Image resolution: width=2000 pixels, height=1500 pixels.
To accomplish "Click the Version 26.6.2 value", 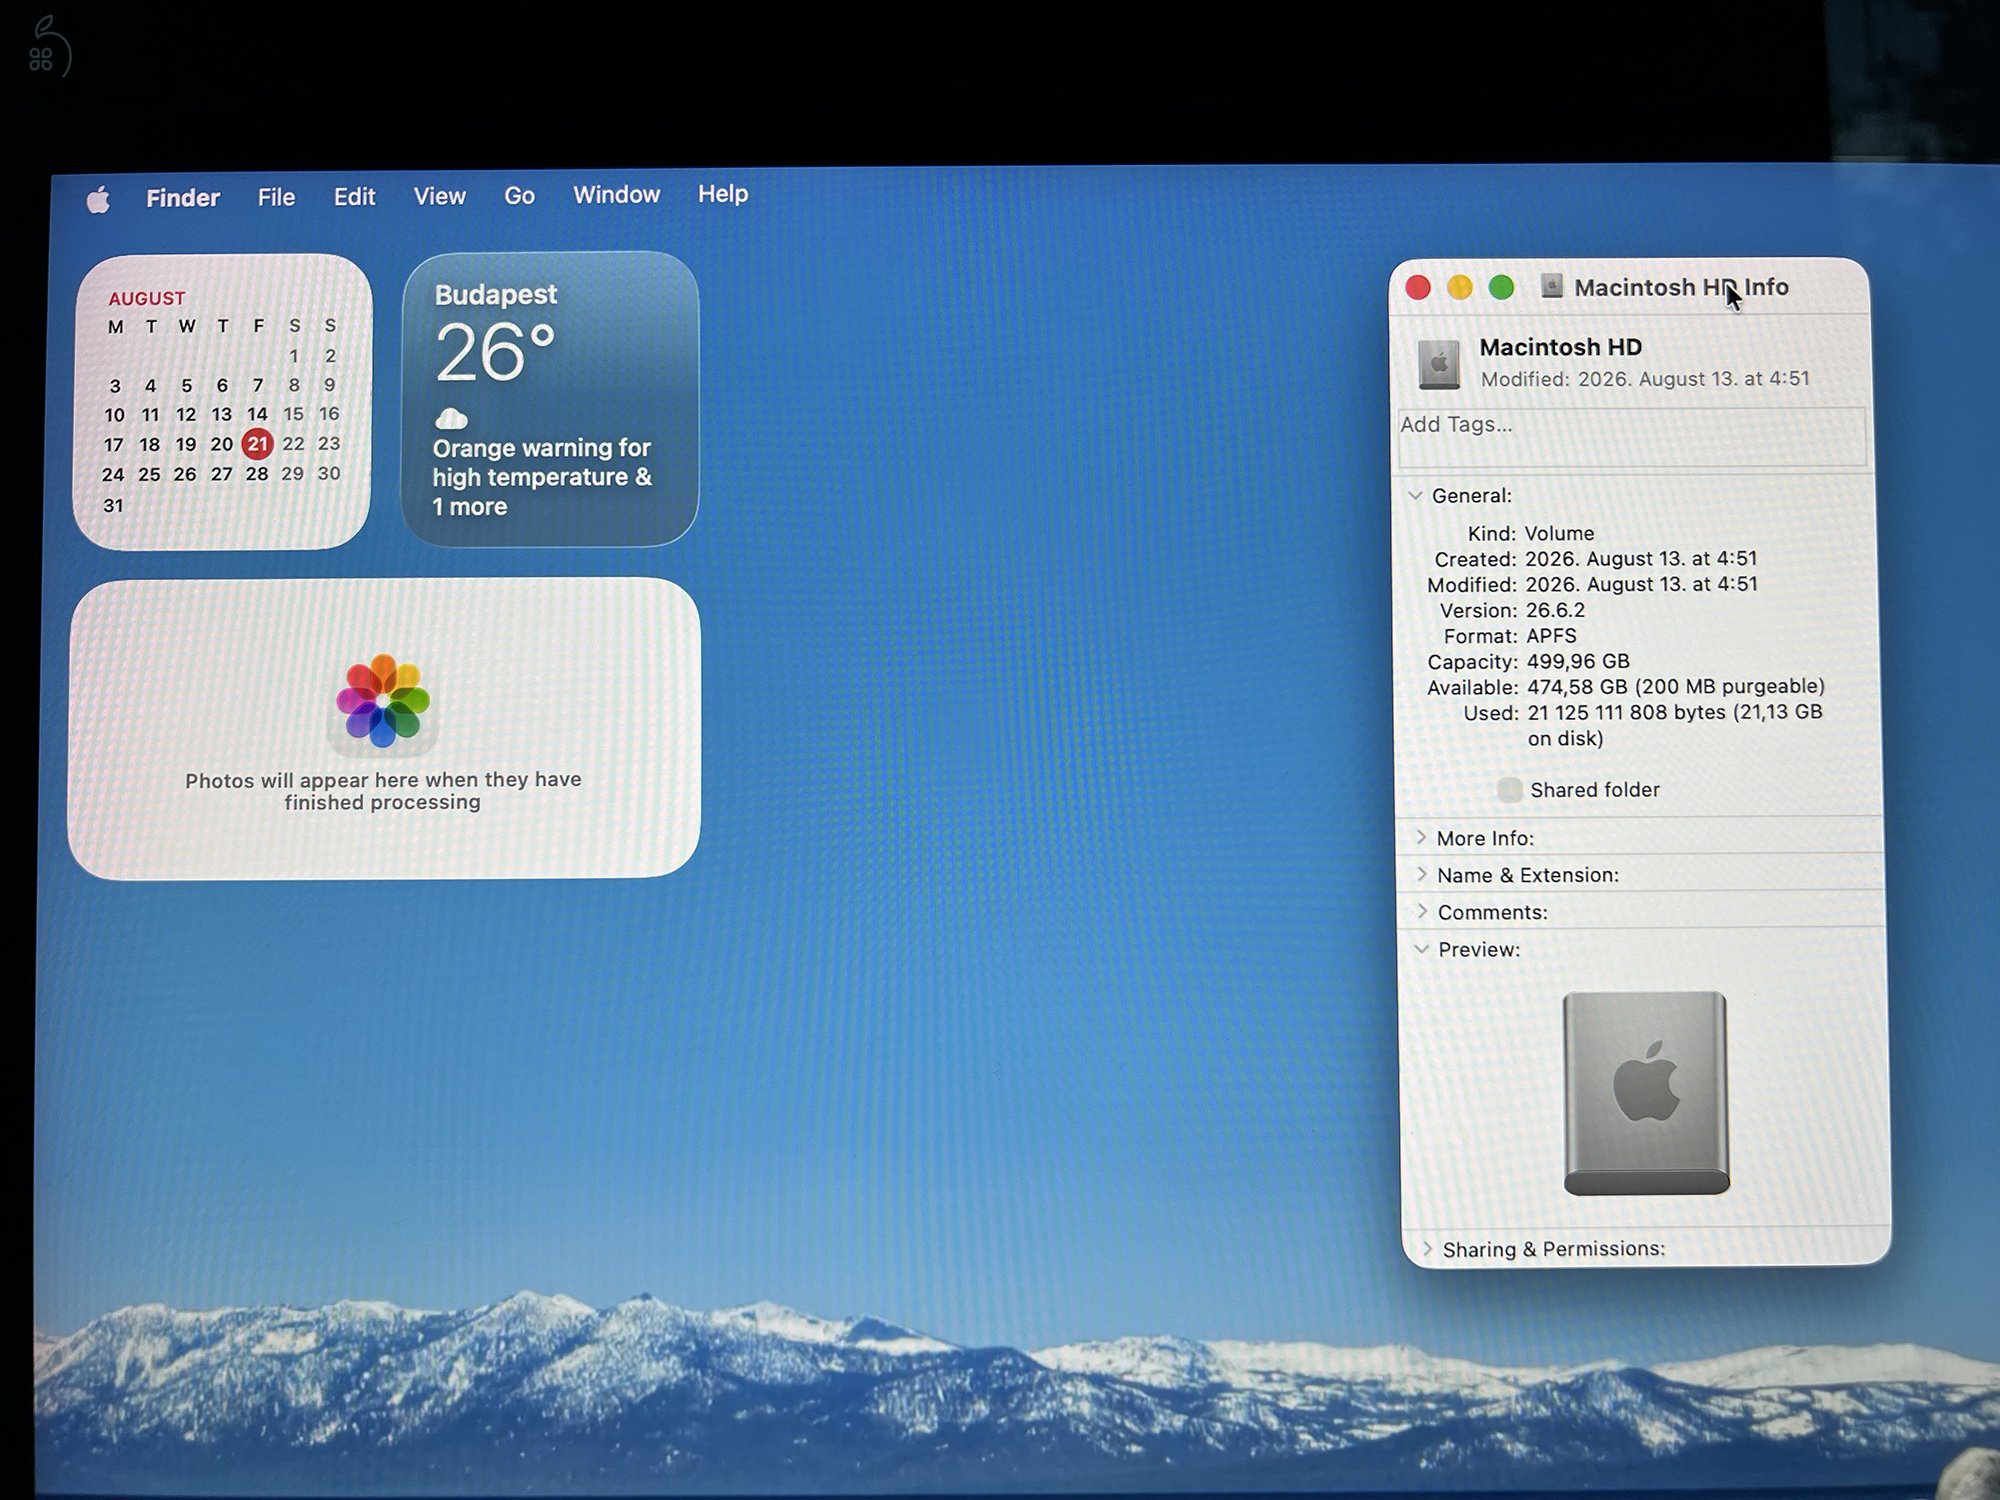I will [x=1555, y=610].
